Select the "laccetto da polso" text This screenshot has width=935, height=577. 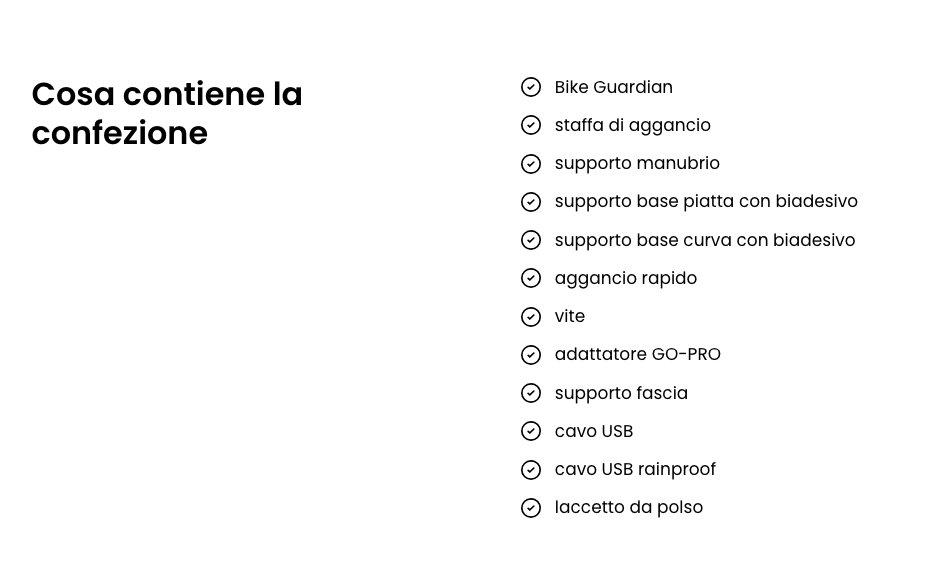click(628, 507)
